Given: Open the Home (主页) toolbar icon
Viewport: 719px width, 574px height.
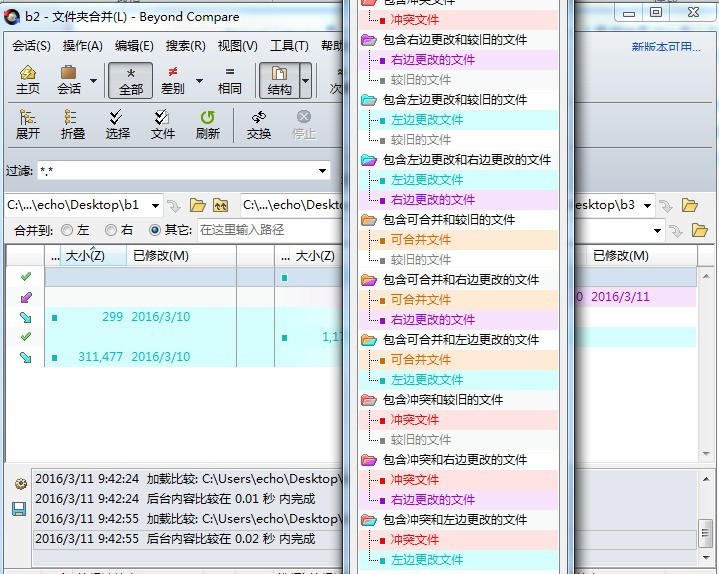Looking at the screenshot, I should (x=28, y=80).
